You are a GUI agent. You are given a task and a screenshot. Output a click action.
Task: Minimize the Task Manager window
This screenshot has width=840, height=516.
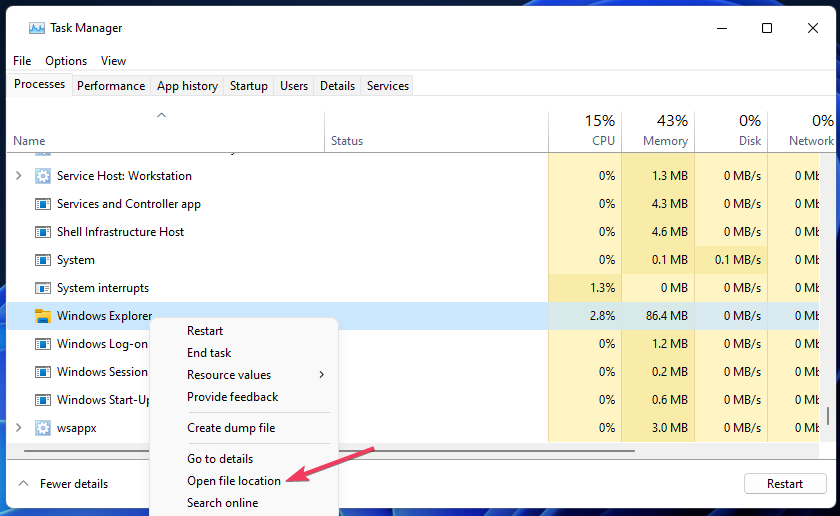pyautogui.click(x=722, y=28)
